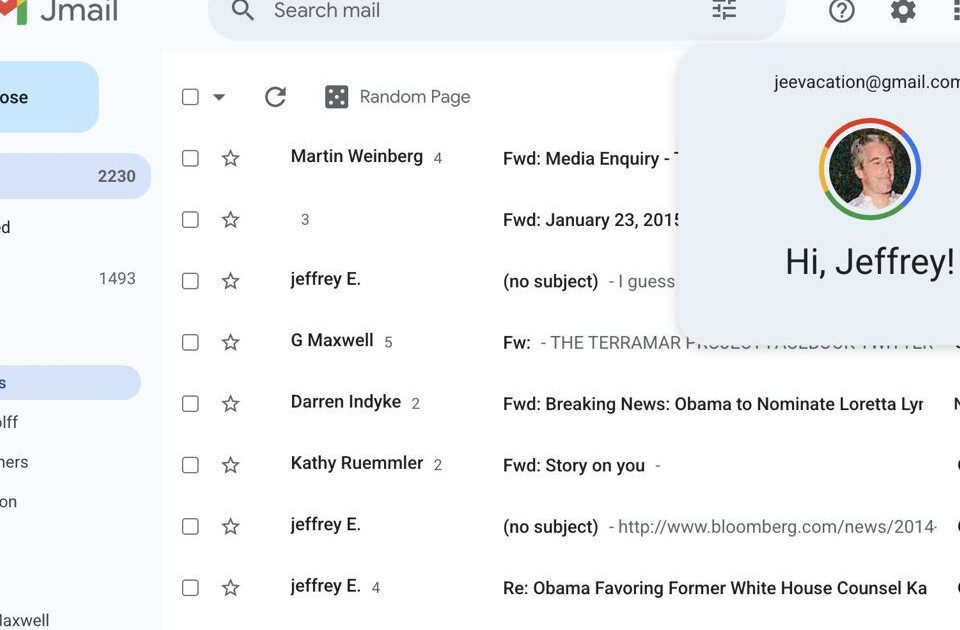Screen dimensions: 960x630
Task: Click the Random Page dice icon
Action: tap(337, 97)
